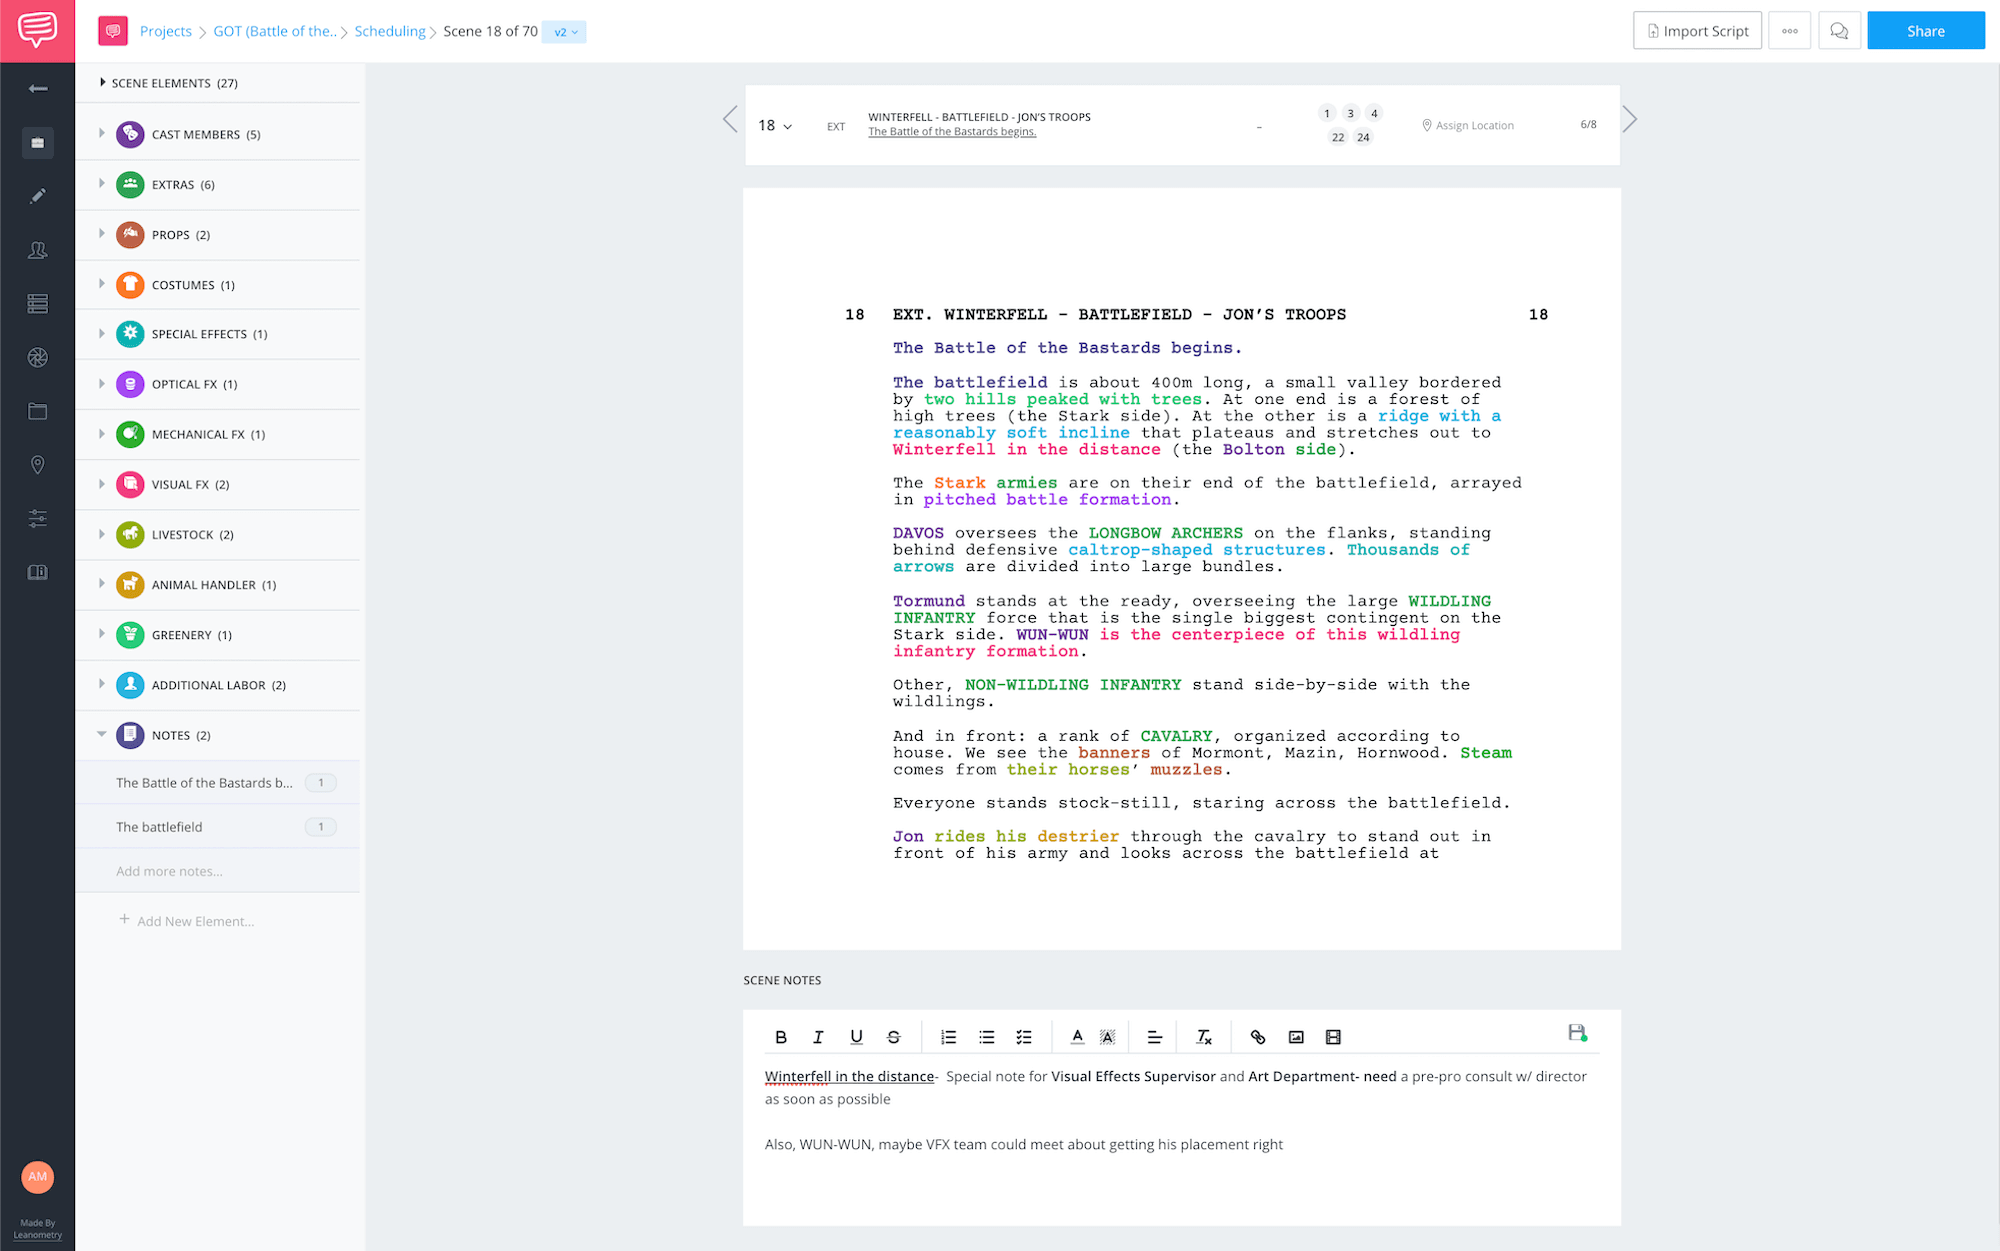
Task: Open the cast members sidebar panel
Action: (38, 250)
